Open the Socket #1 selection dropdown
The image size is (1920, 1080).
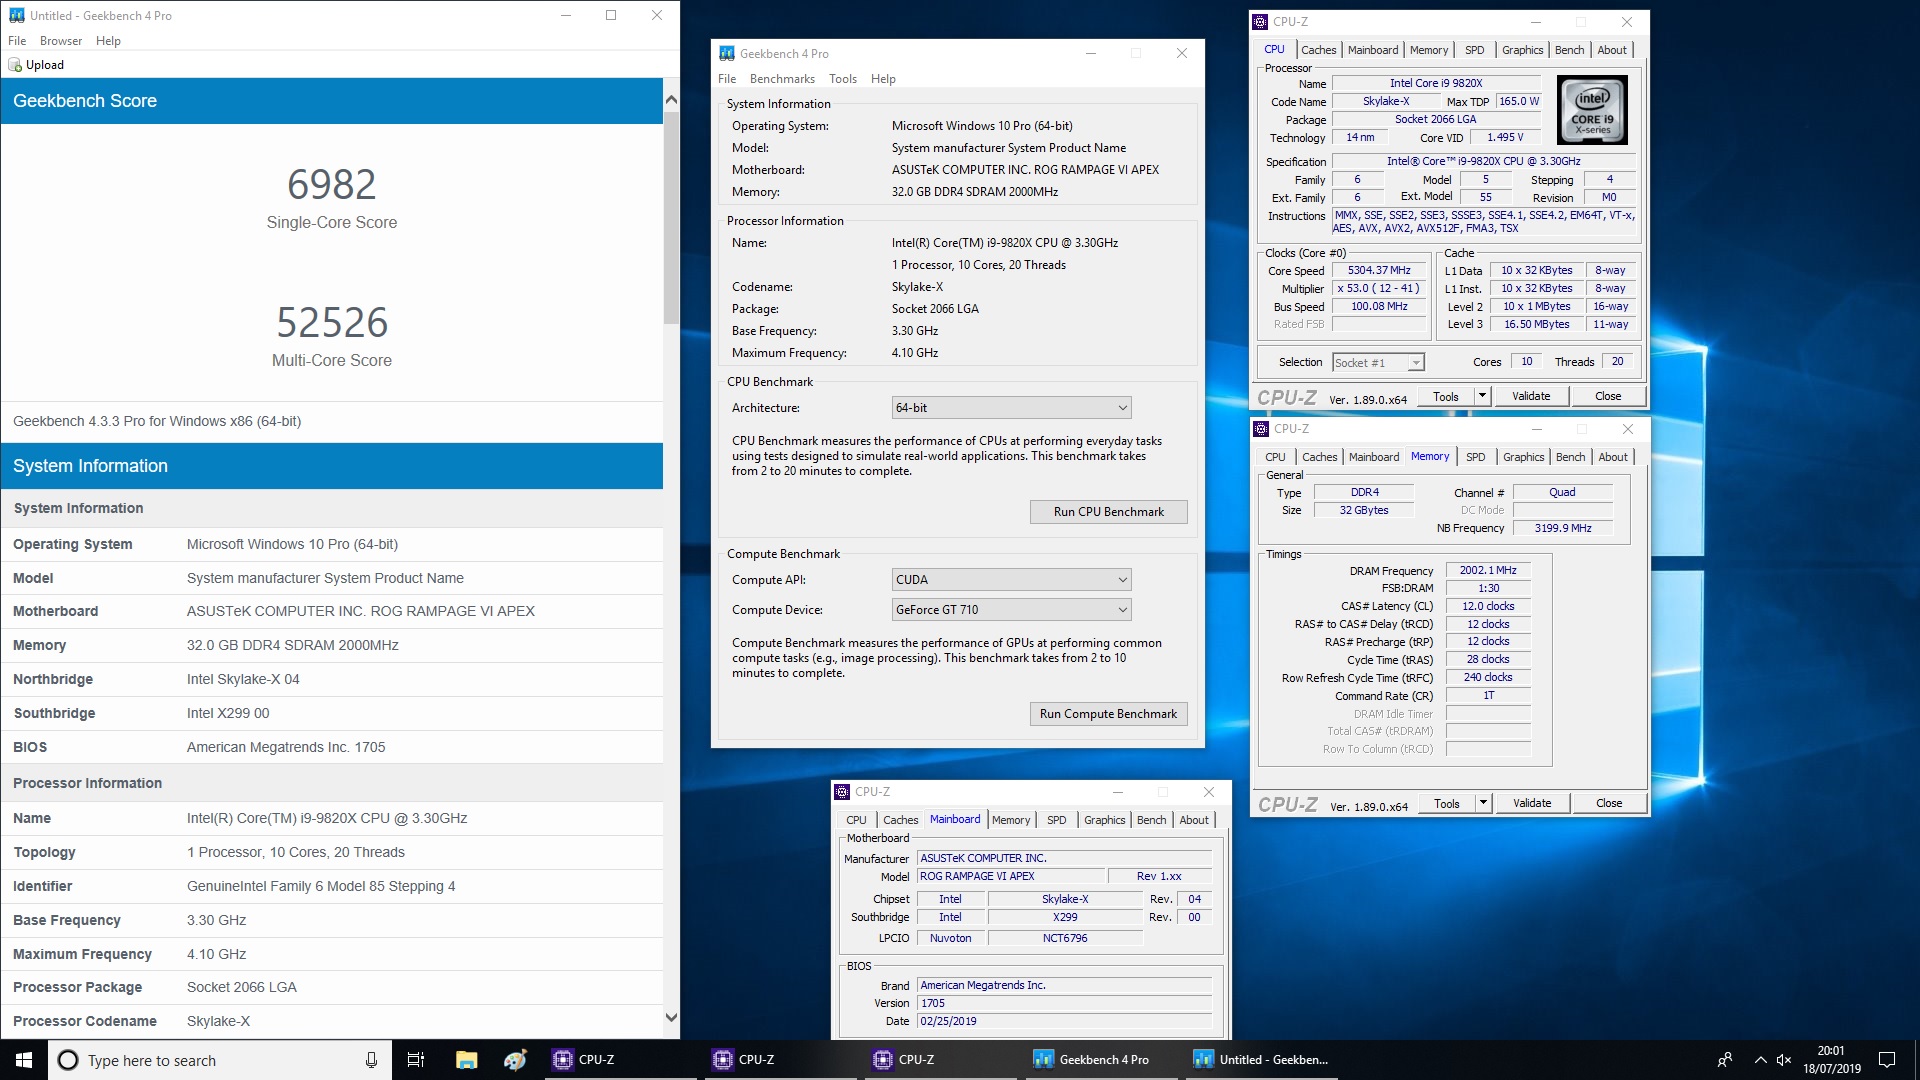point(1378,363)
